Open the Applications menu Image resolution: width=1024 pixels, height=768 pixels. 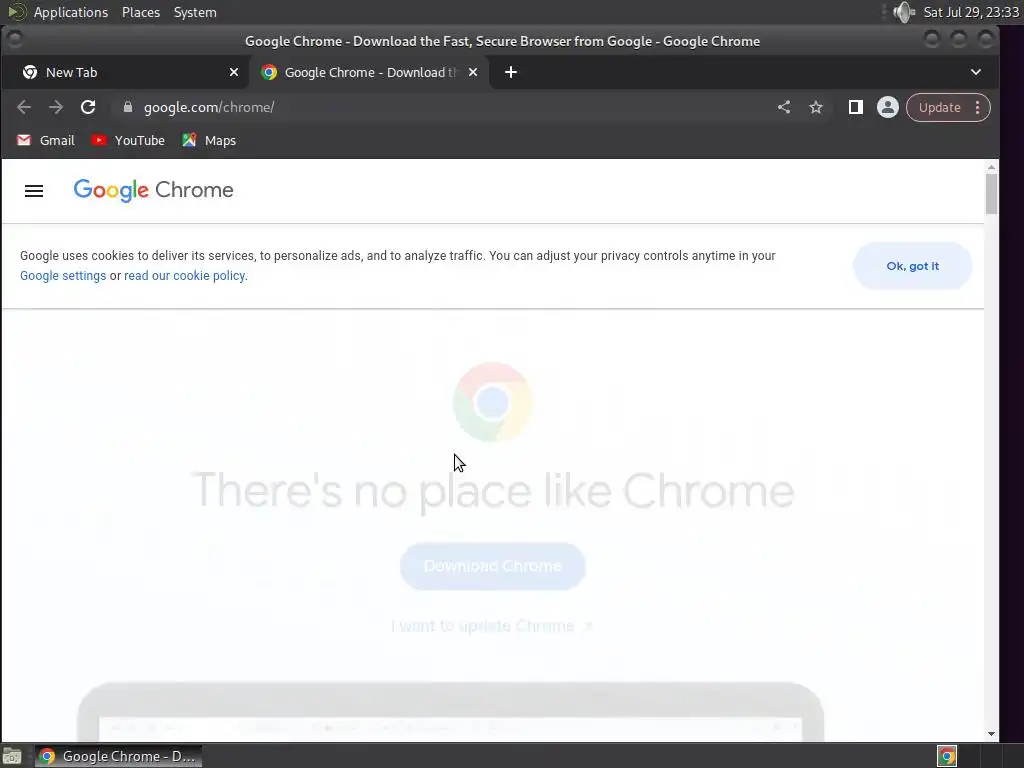tap(71, 12)
